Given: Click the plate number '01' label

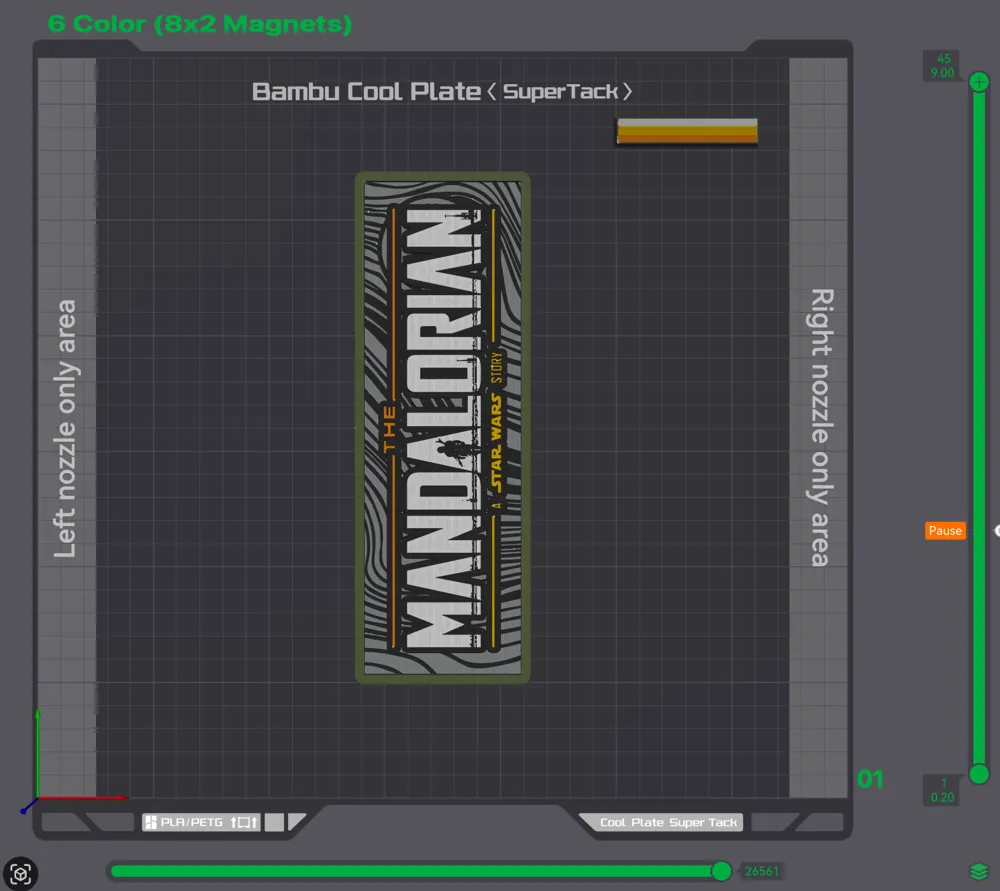Looking at the screenshot, I should coord(871,779).
